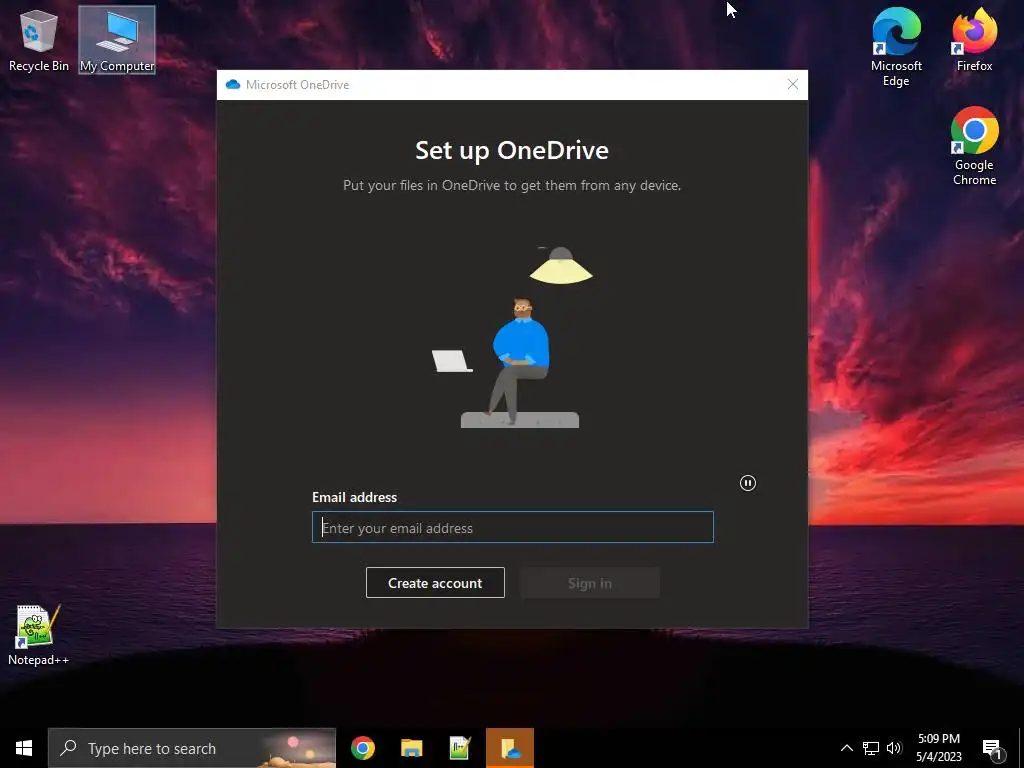Click the person at desk illustration
The height and width of the screenshot is (768, 1024).
point(513,337)
